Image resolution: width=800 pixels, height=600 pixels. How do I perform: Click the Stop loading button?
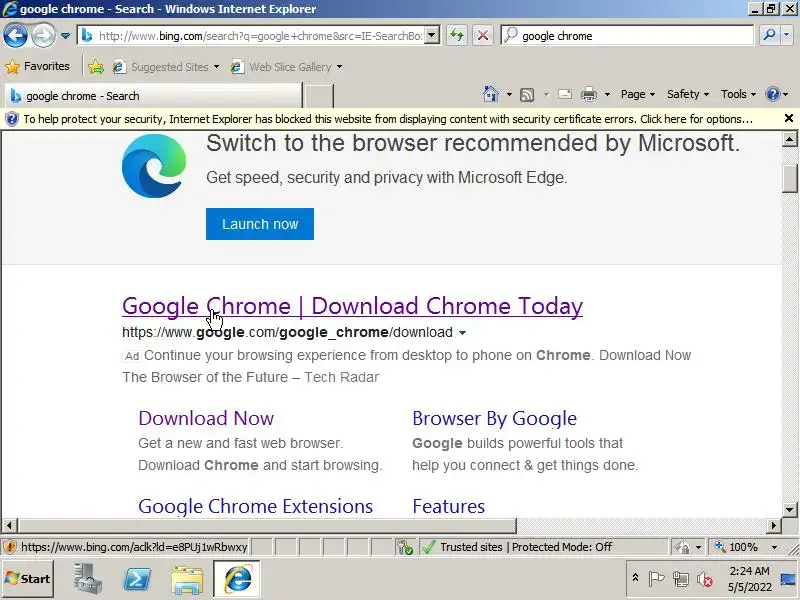pyautogui.click(x=483, y=35)
